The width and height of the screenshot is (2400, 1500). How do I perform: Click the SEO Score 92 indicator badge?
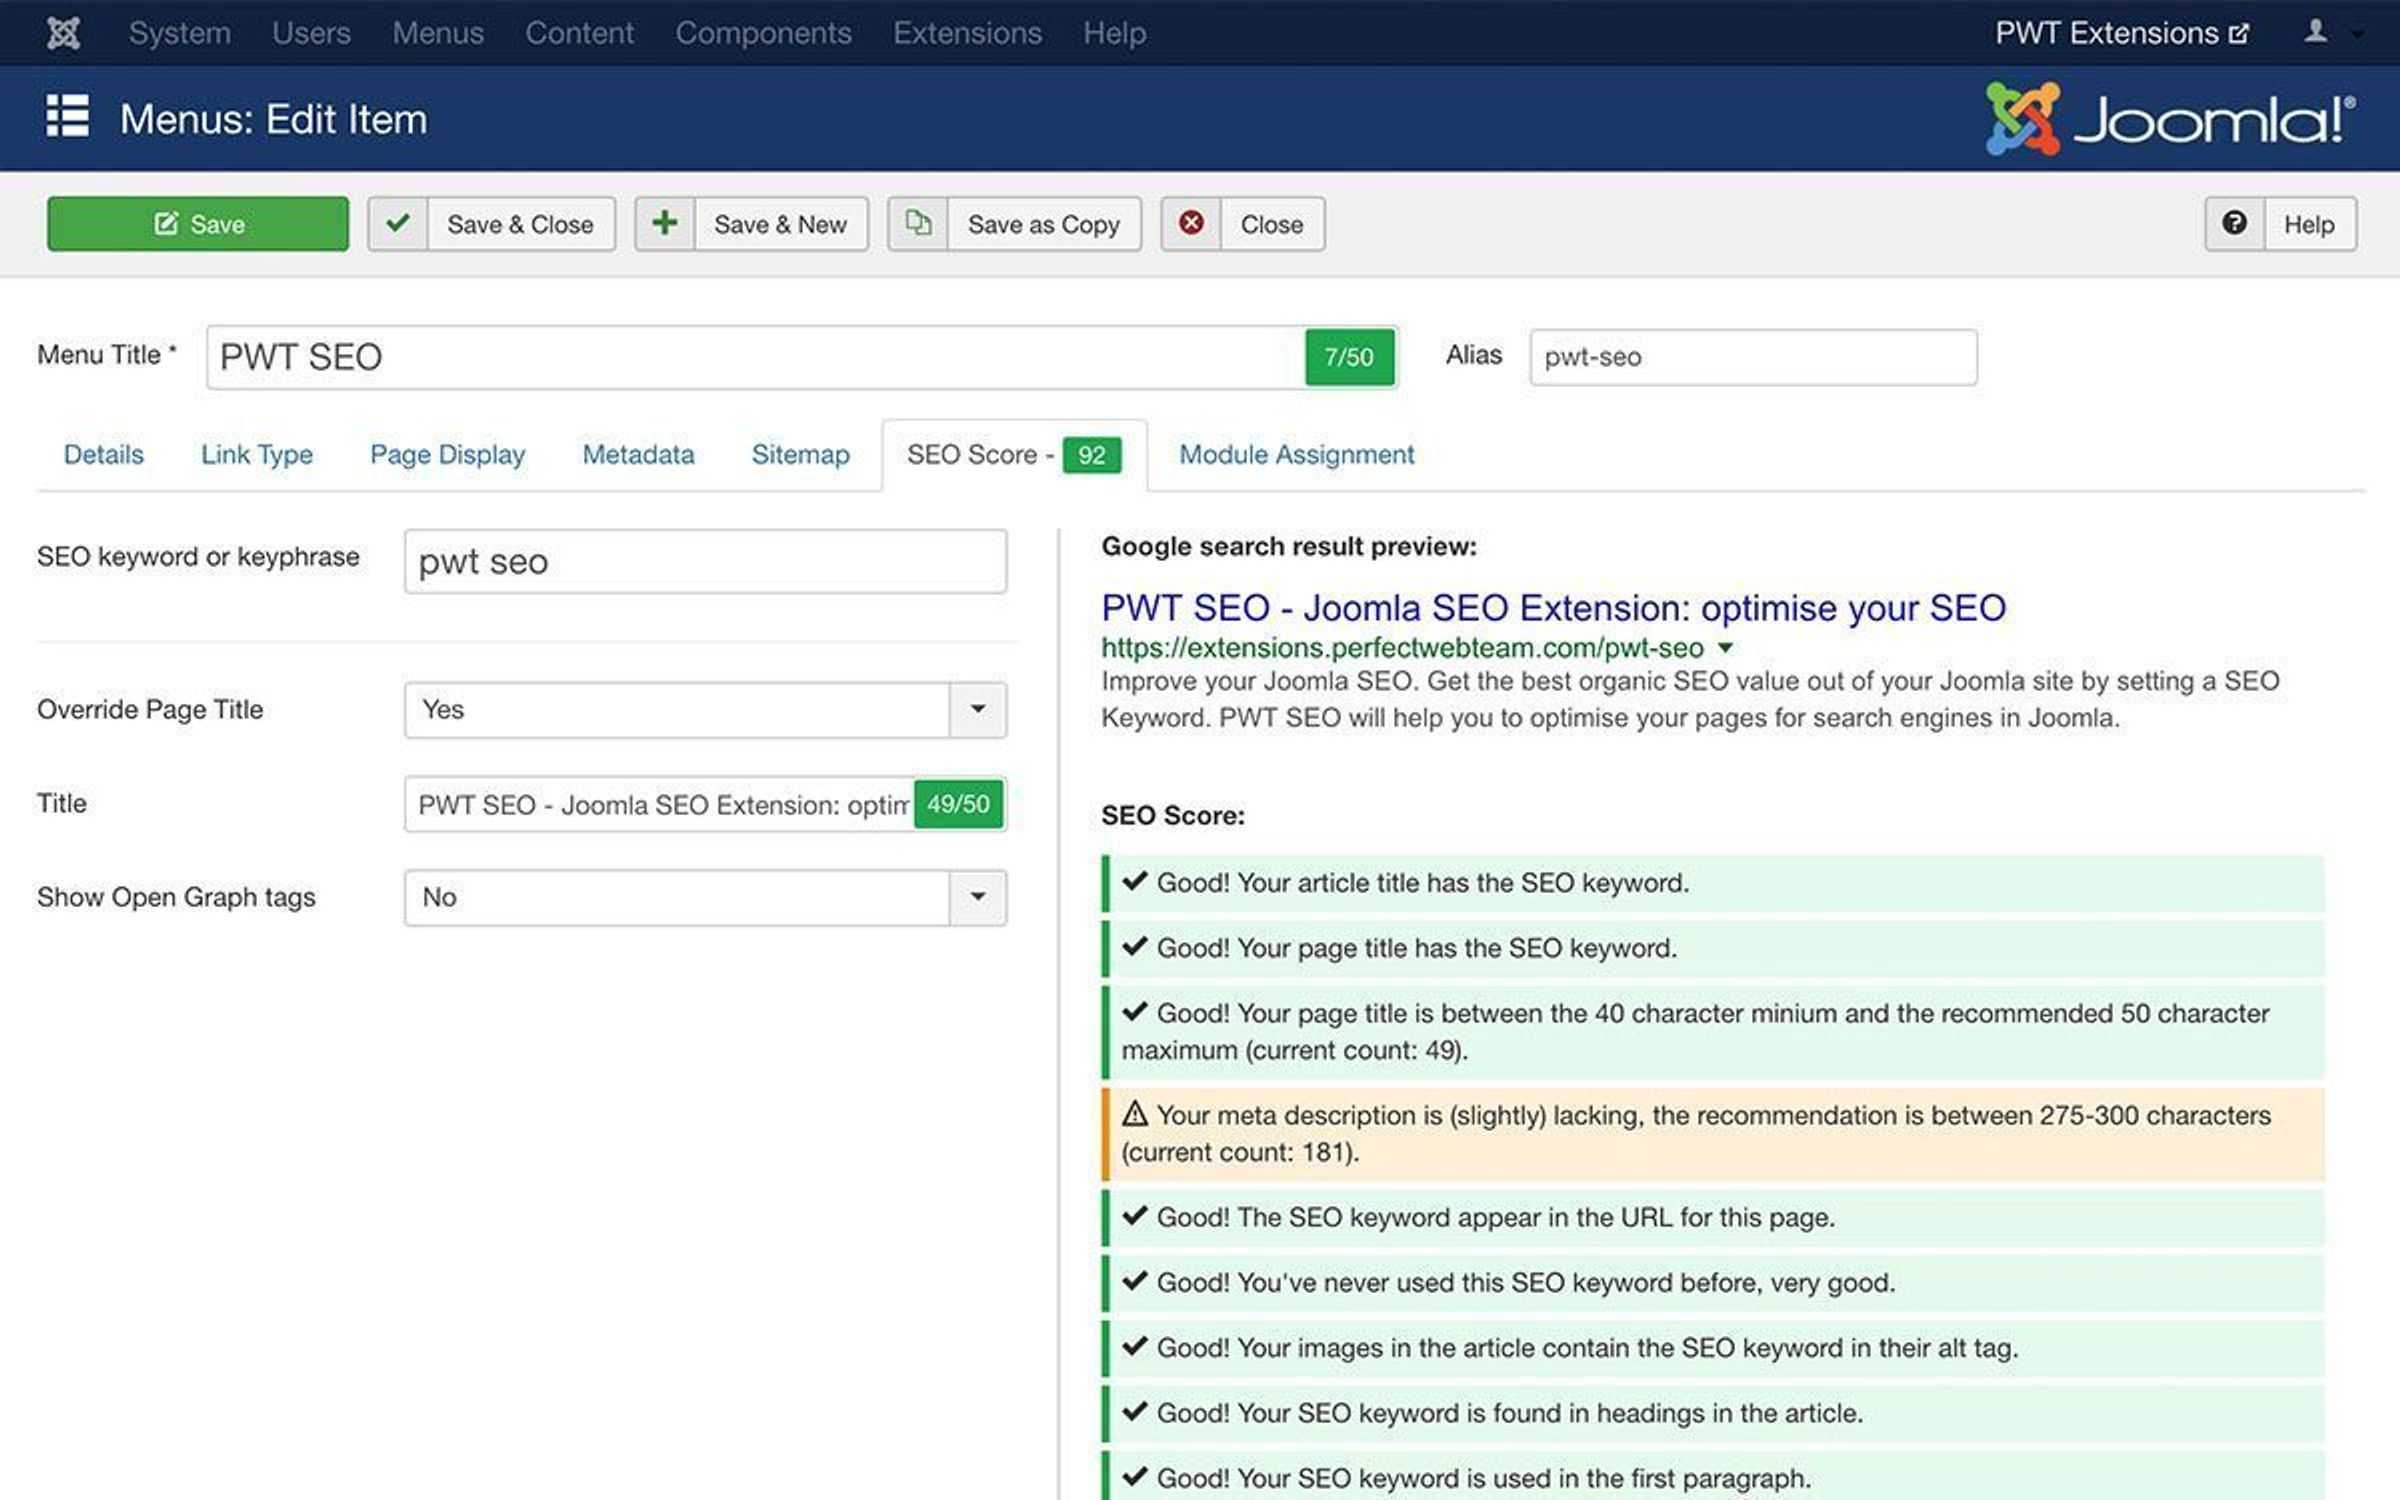(1092, 455)
